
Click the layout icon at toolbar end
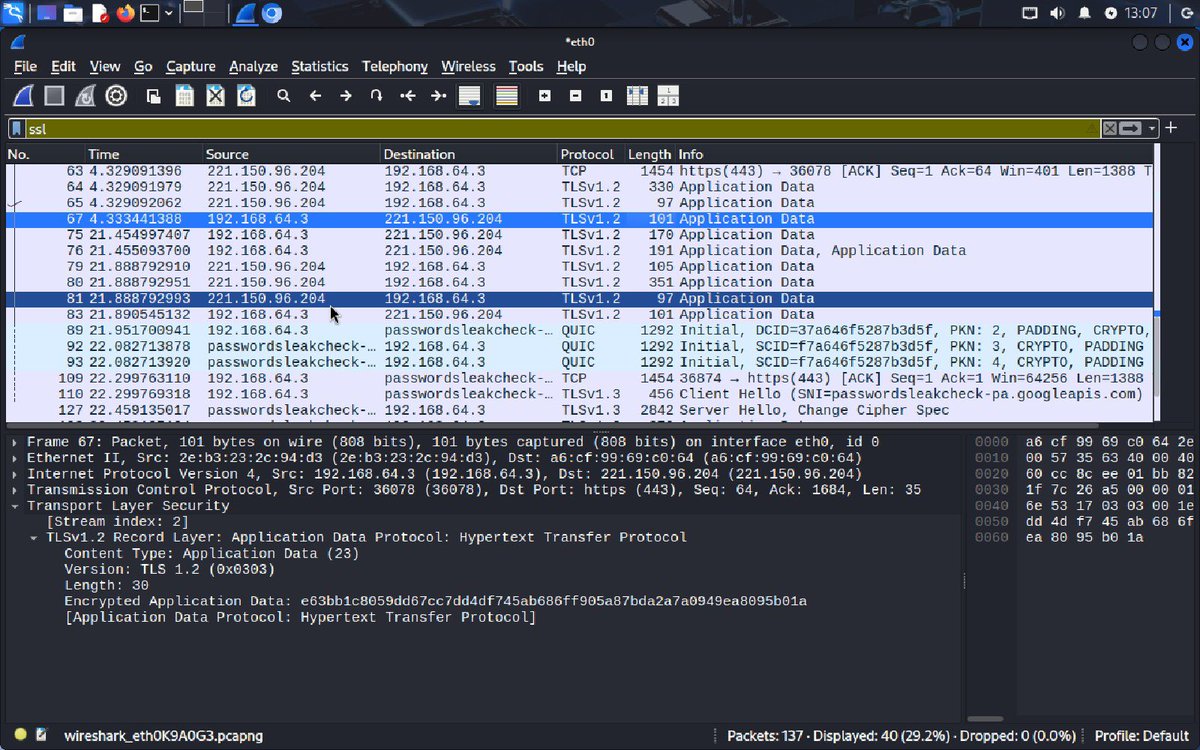(x=668, y=96)
